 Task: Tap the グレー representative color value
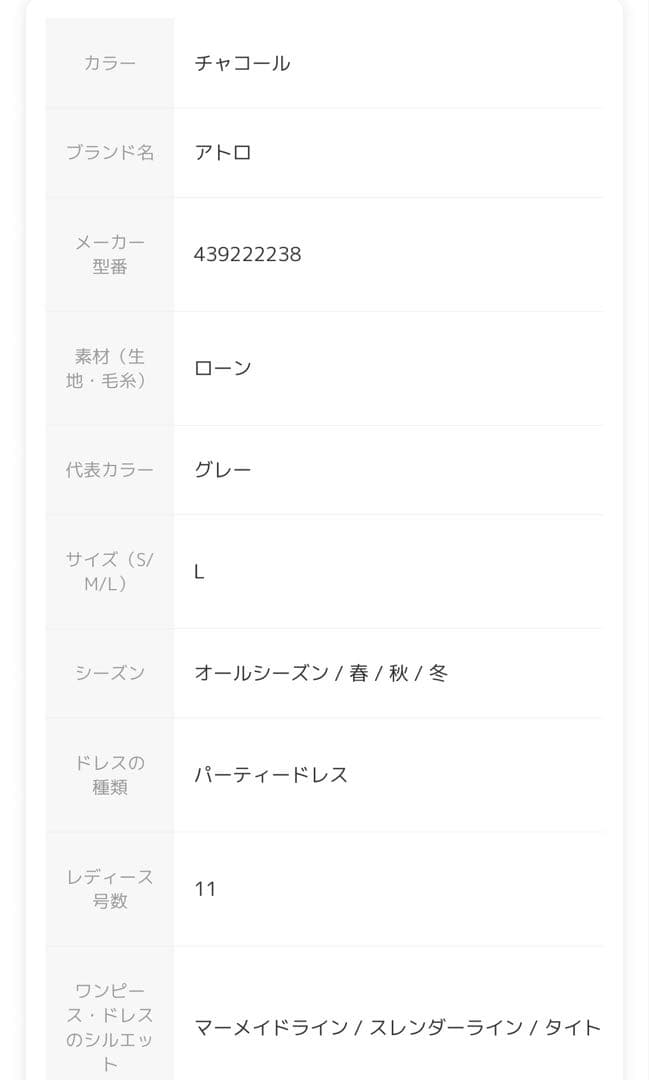[x=223, y=470]
